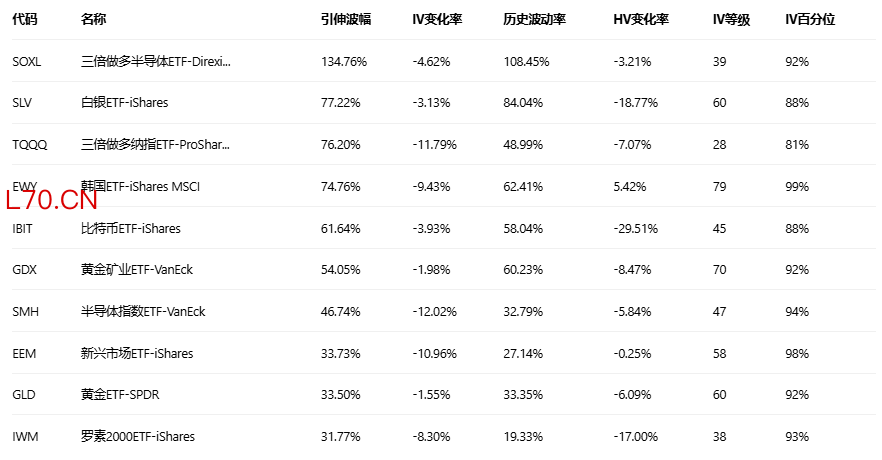This screenshot has width=882, height=460.
Task: Select the IV等级 column header
Action: [731, 19]
